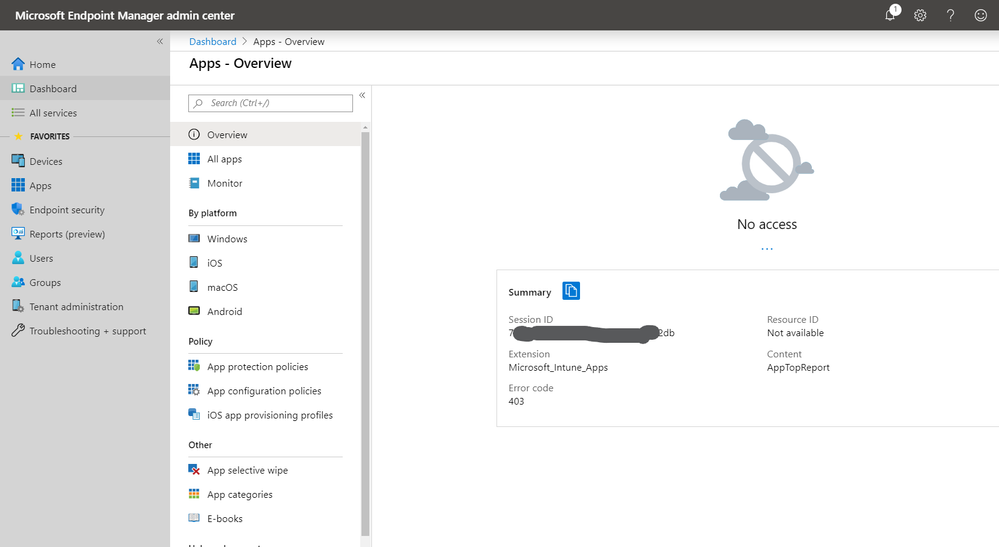Click the All apps grid icon
Screen dimensions: 999x547
[x=194, y=159]
